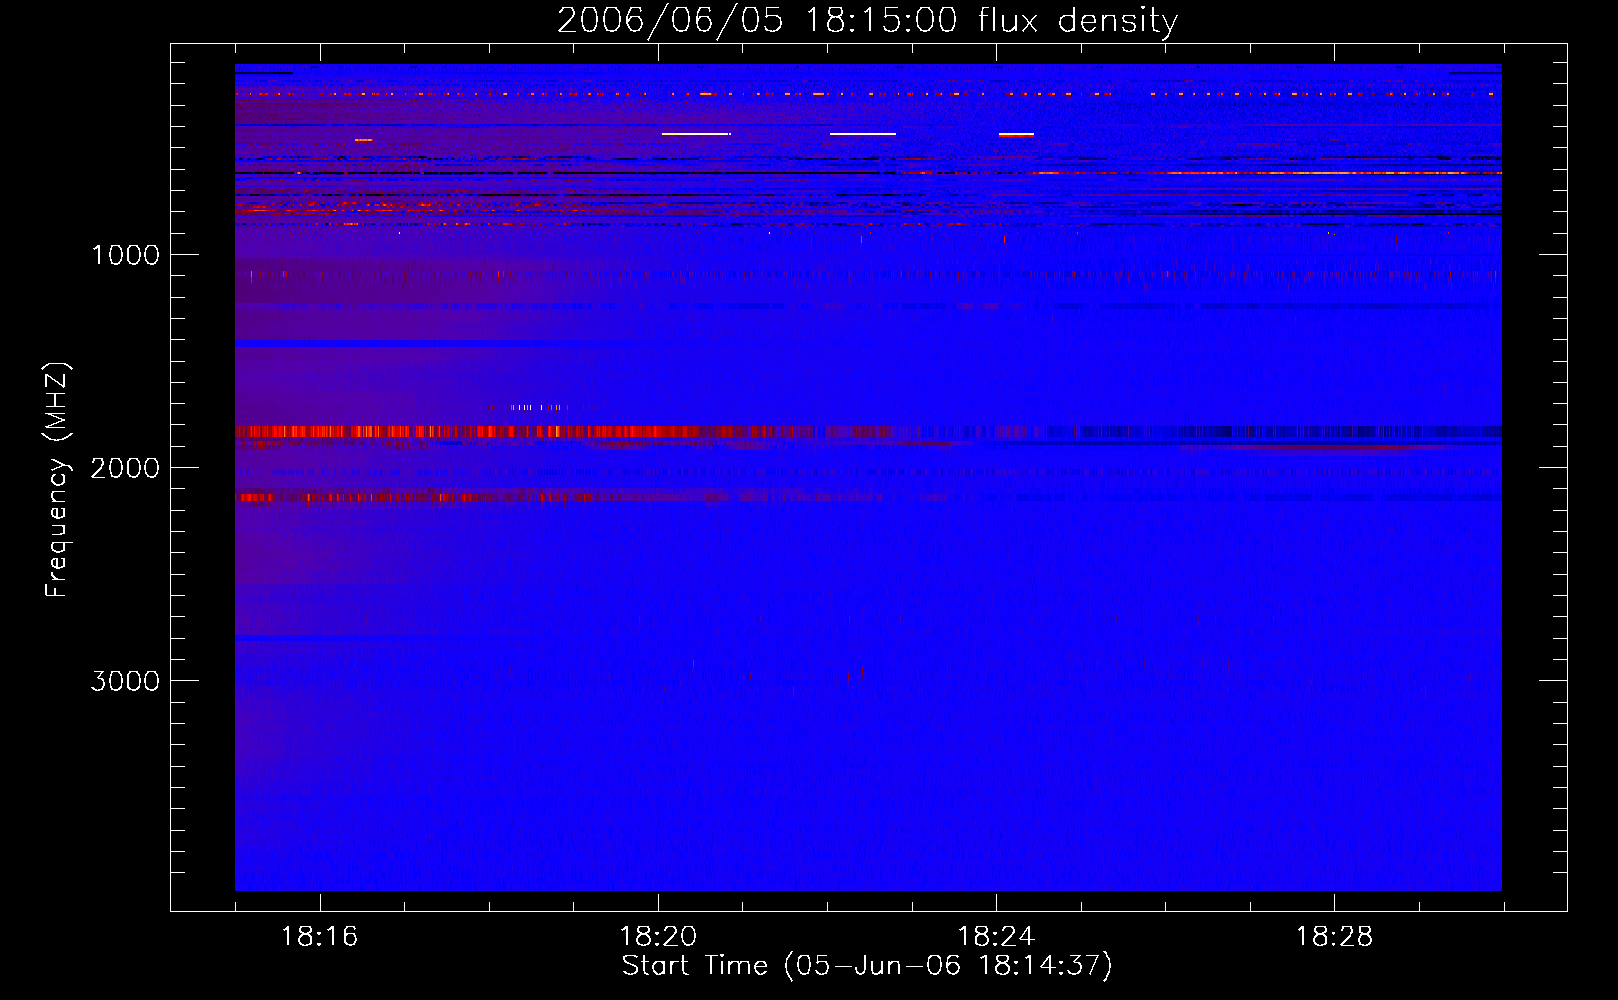Click the plot title '2006/06/05 18:15:00 flux density'
1618x1000 pixels.
[867, 21]
